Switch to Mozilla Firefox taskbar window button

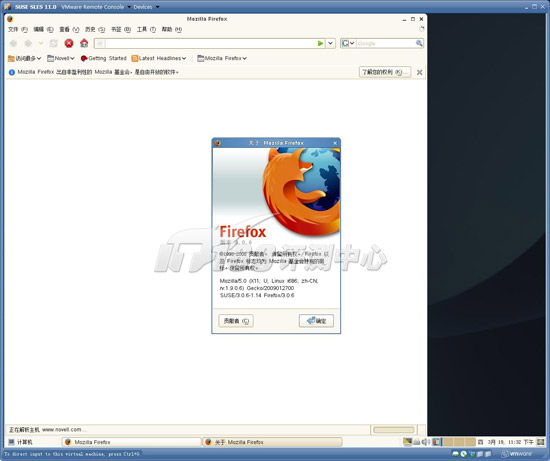(131, 442)
